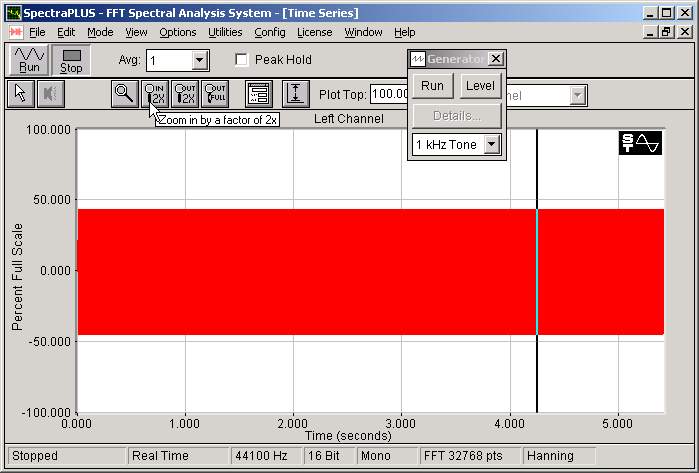Open the Utilities menu
This screenshot has width=699, height=473.
[x=225, y=32]
